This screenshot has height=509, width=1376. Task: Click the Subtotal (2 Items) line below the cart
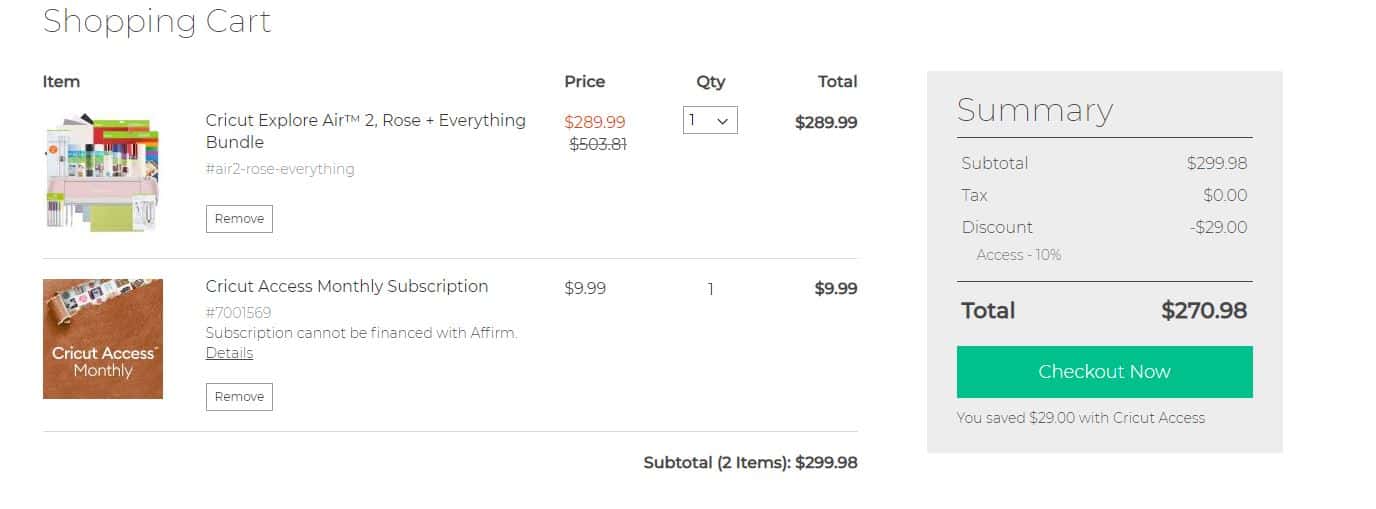pyautogui.click(x=750, y=463)
